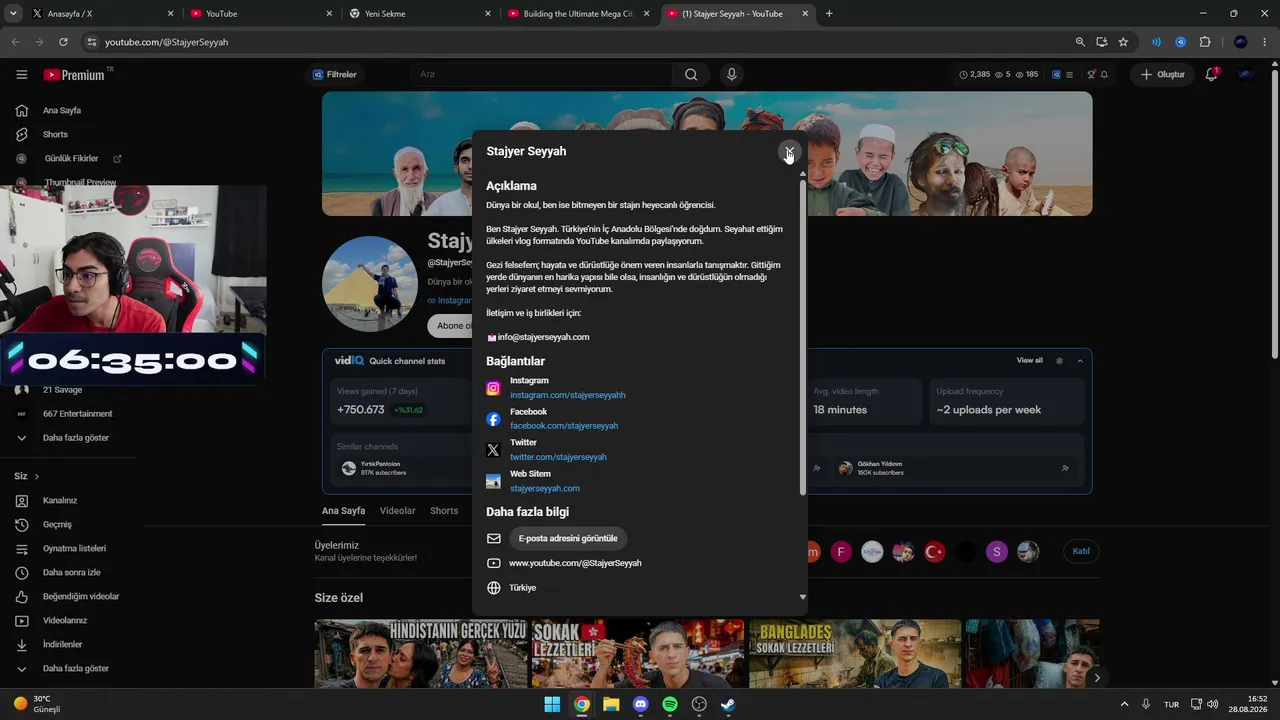Open the Chrome tab search dropdown
This screenshot has height=720, width=1280.
tap(13, 14)
